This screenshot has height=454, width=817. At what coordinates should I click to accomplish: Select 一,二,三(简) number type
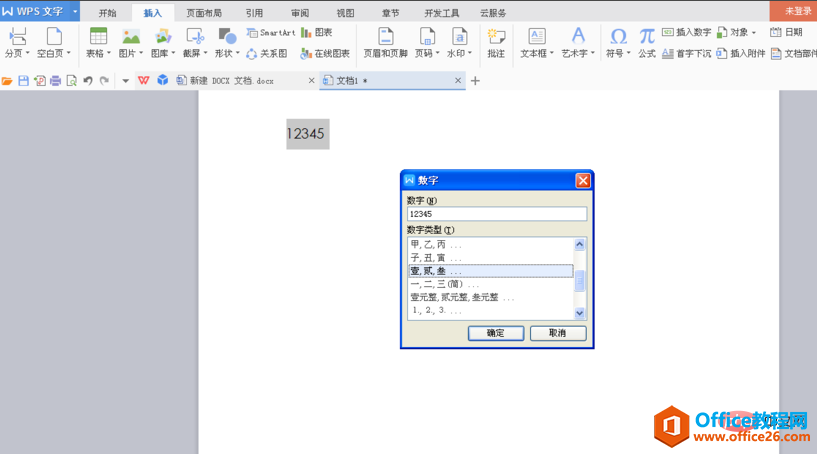[491, 285]
